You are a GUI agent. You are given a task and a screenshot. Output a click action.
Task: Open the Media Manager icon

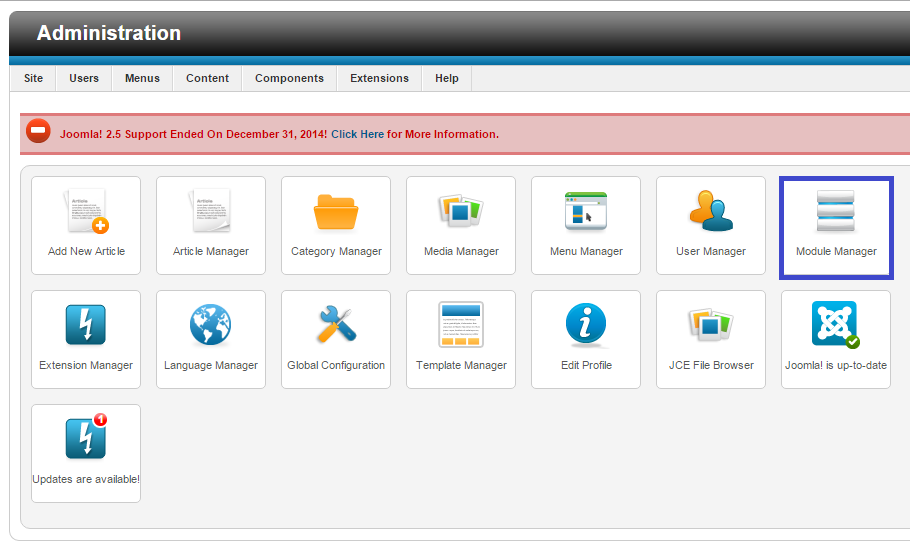click(x=461, y=210)
